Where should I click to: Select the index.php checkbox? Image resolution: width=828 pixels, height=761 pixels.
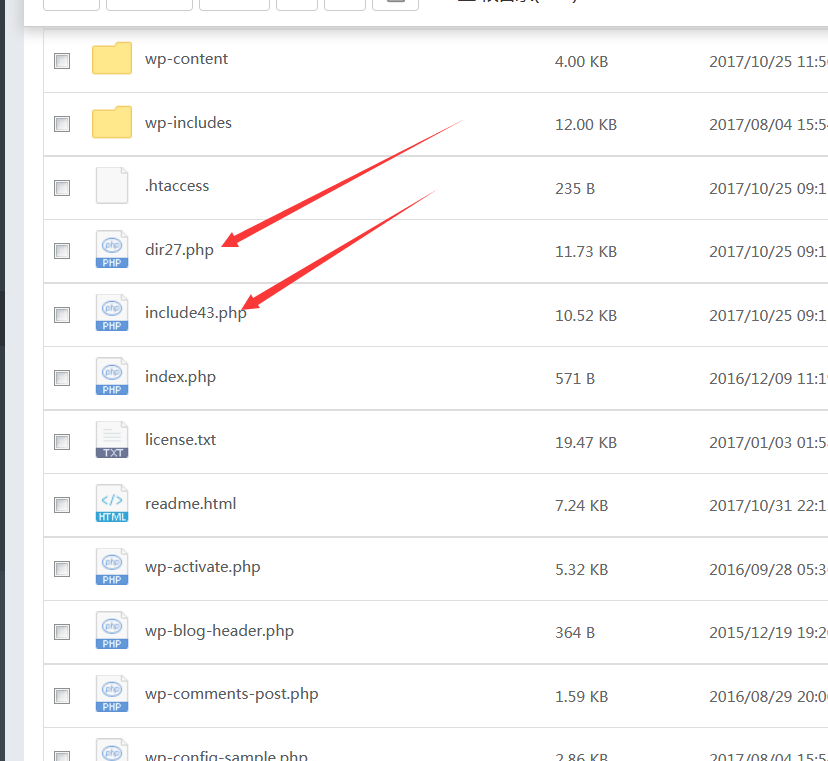tap(62, 378)
